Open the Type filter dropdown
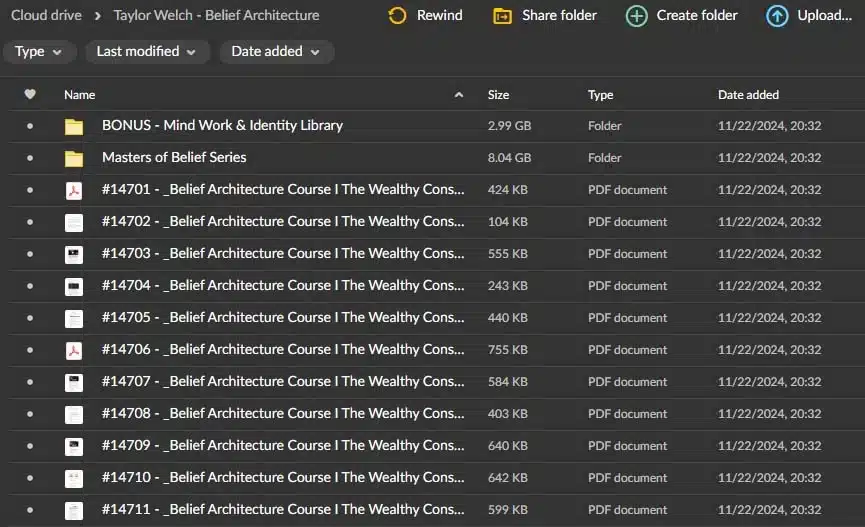The height and width of the screenshot is (527, 865). (38, 52)
